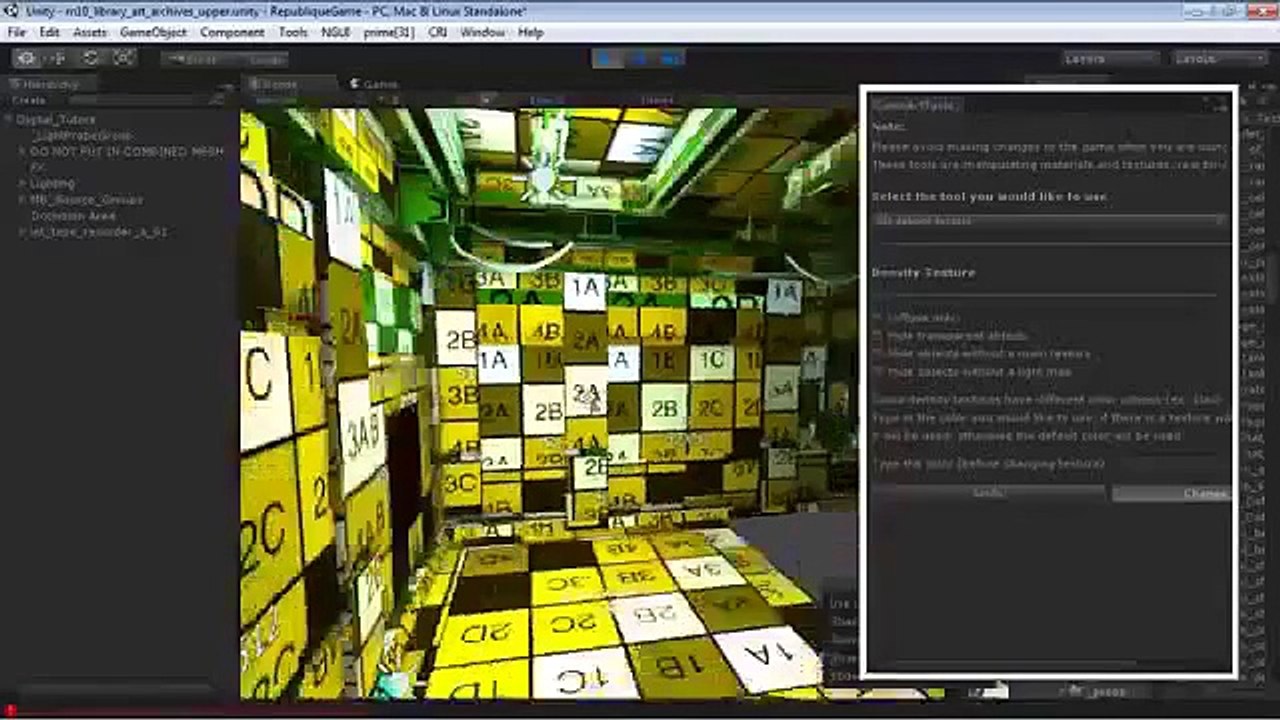Collapse the Digital_Tutors hierarchy item
The image size is (1280, 720).
coord(10,119)
